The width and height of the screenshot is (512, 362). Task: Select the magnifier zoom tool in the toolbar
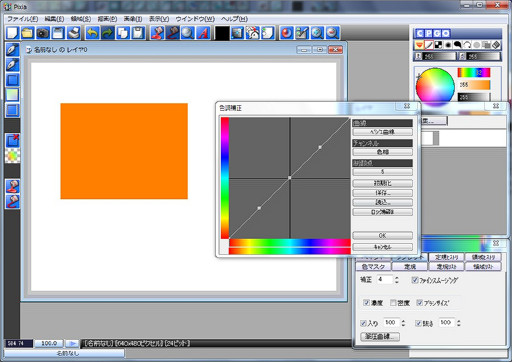point(188,33)
